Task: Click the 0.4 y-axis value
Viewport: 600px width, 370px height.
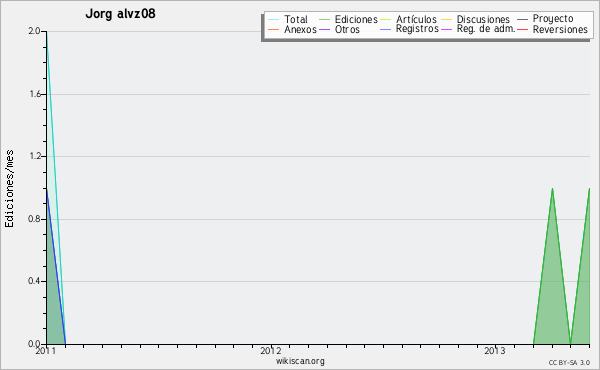Action: tap(35, 281)
